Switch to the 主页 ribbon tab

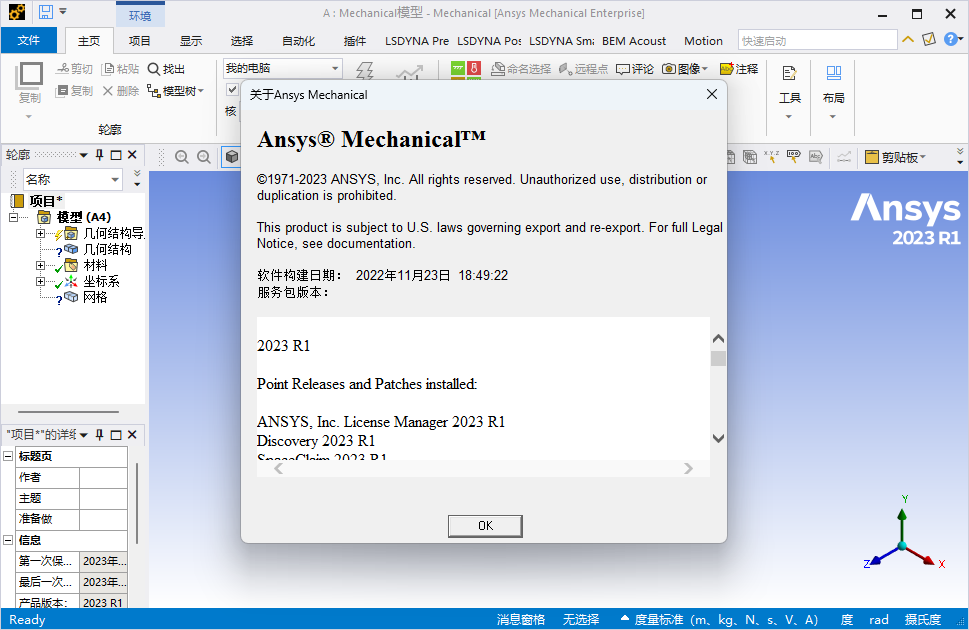89,41
